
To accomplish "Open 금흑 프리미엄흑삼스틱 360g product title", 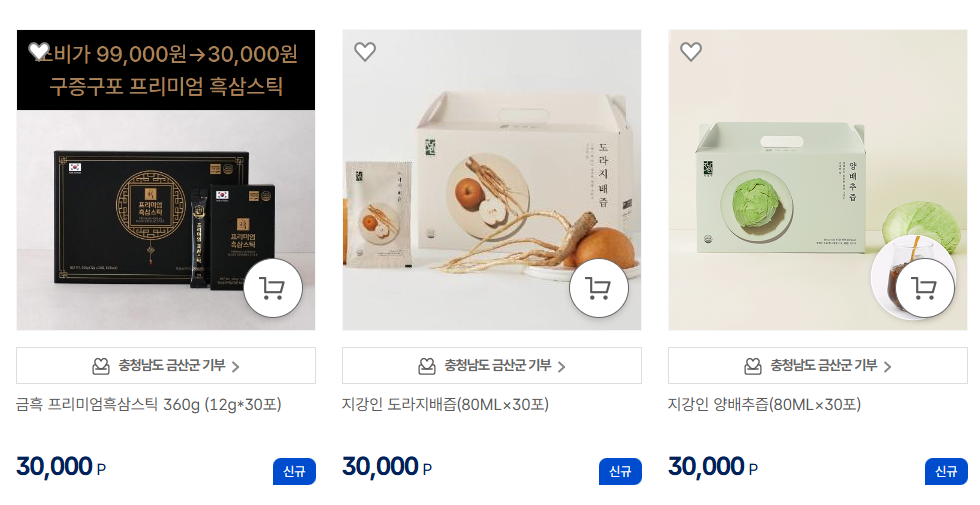I will (149, 405).
